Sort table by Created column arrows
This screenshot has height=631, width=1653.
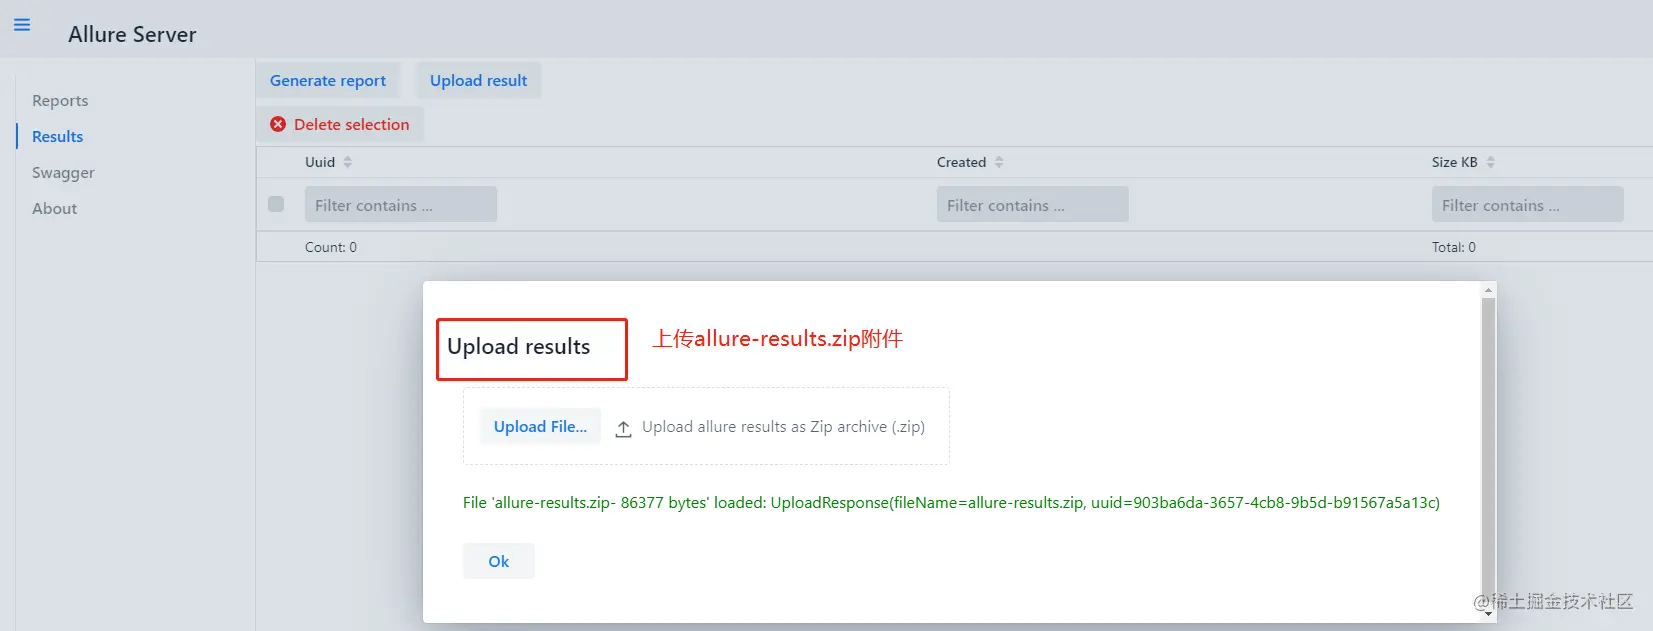(999, 162)
